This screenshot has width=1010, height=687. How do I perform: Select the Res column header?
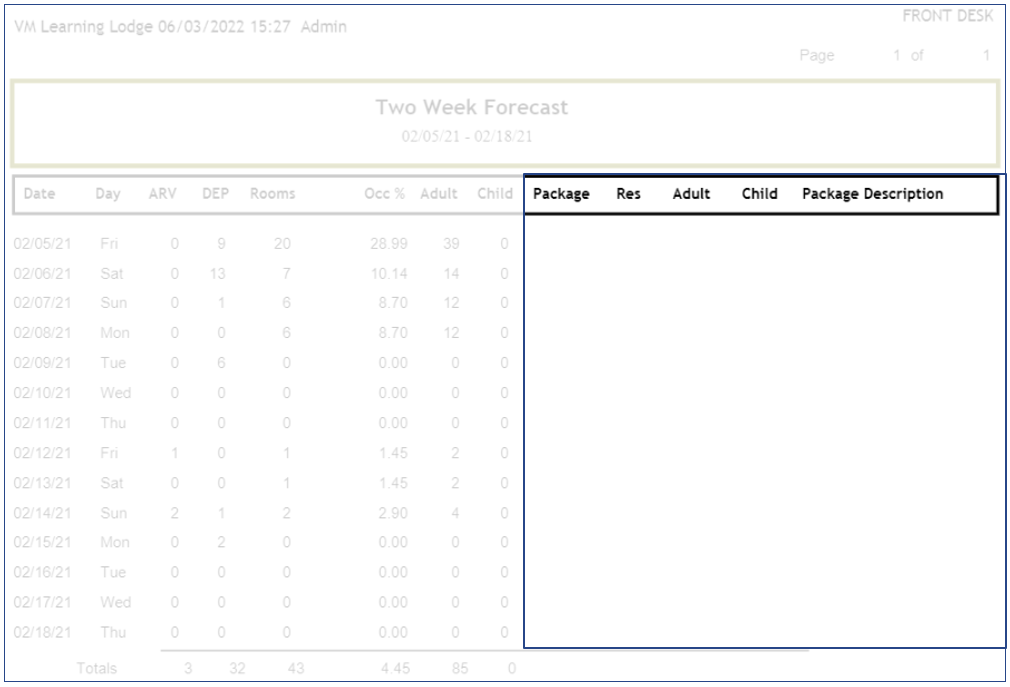(628, 194)
